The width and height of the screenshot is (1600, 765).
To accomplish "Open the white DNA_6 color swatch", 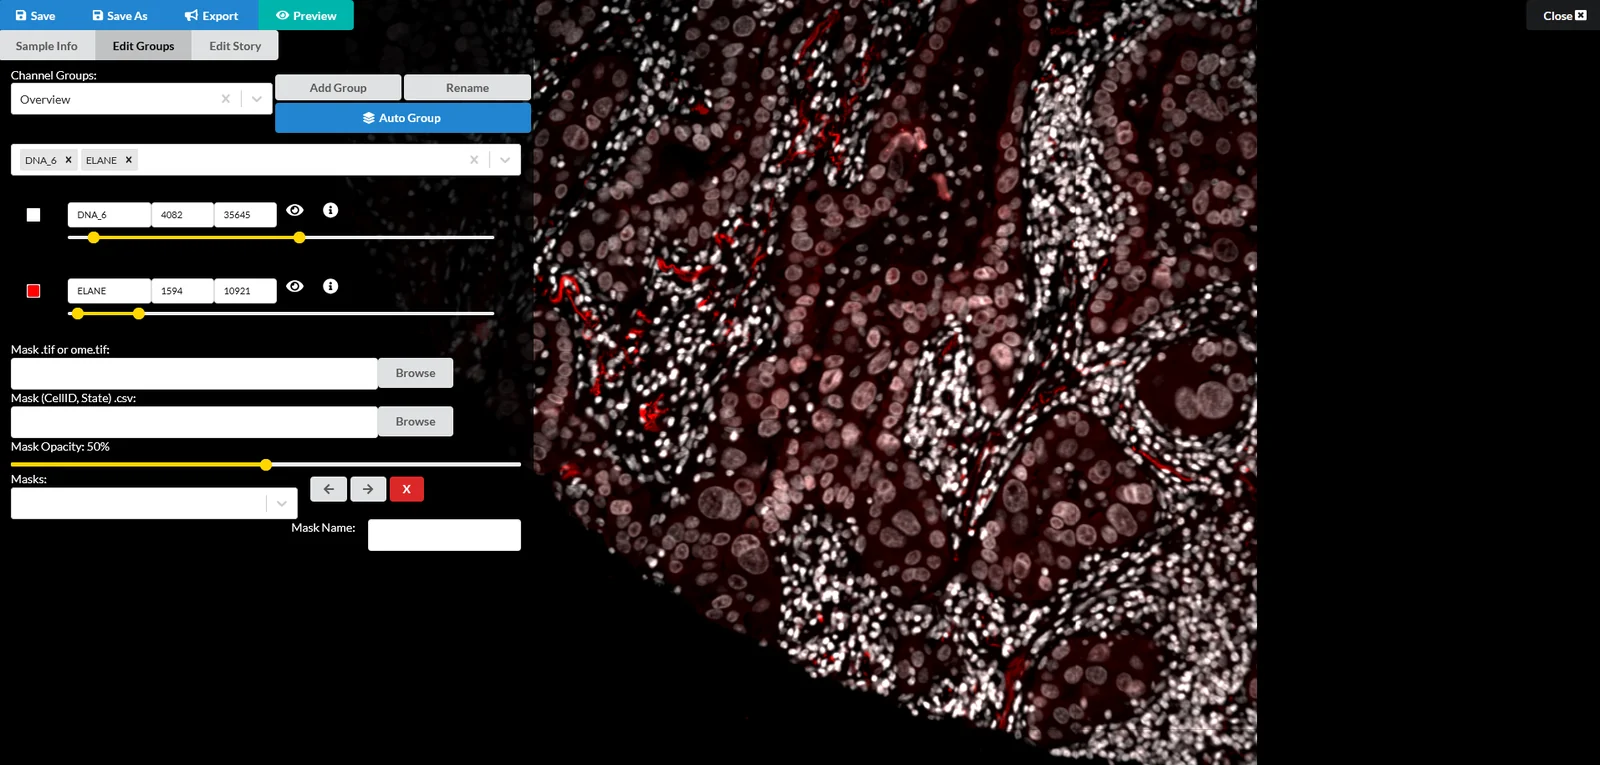I will (33, 215).
